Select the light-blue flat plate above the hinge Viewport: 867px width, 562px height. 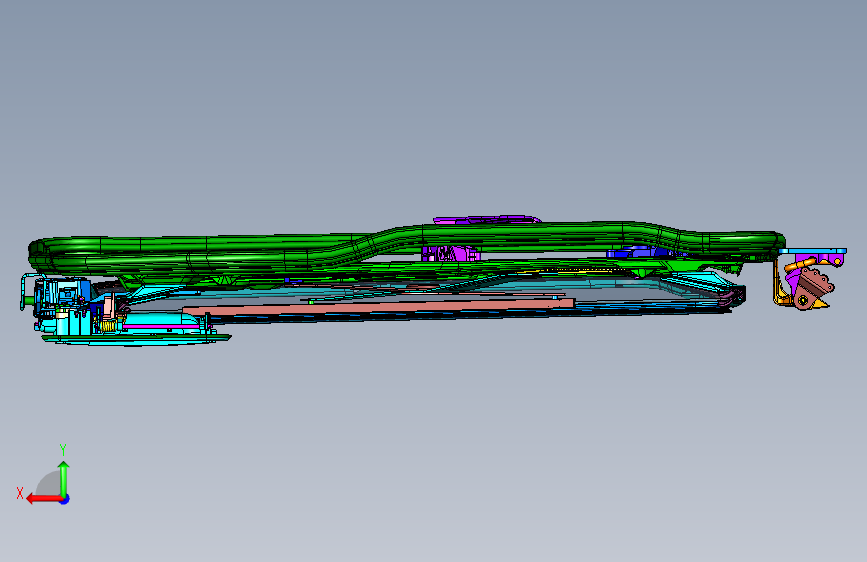pos(813,251)
